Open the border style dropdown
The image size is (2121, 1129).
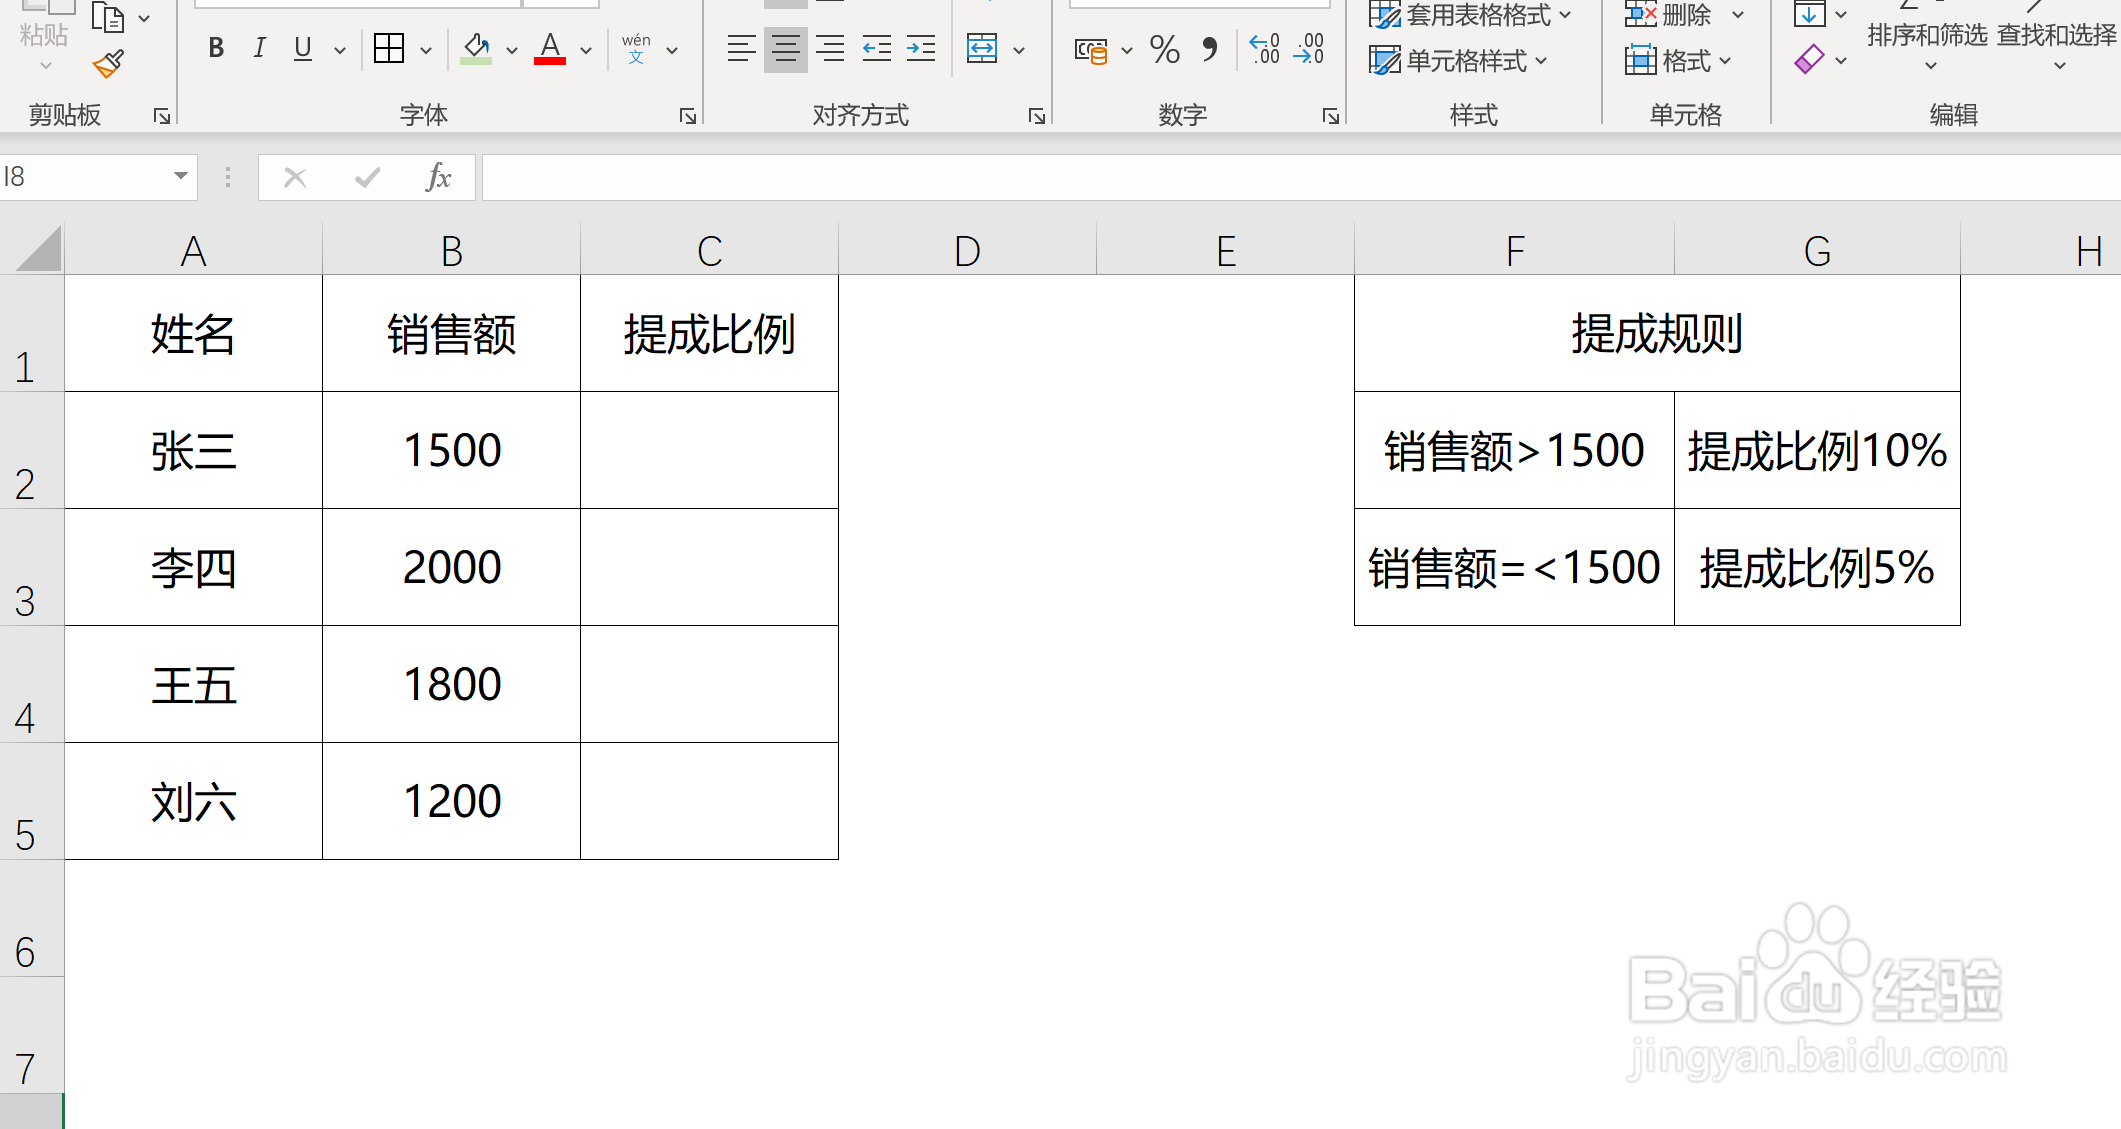coord(425,48)
